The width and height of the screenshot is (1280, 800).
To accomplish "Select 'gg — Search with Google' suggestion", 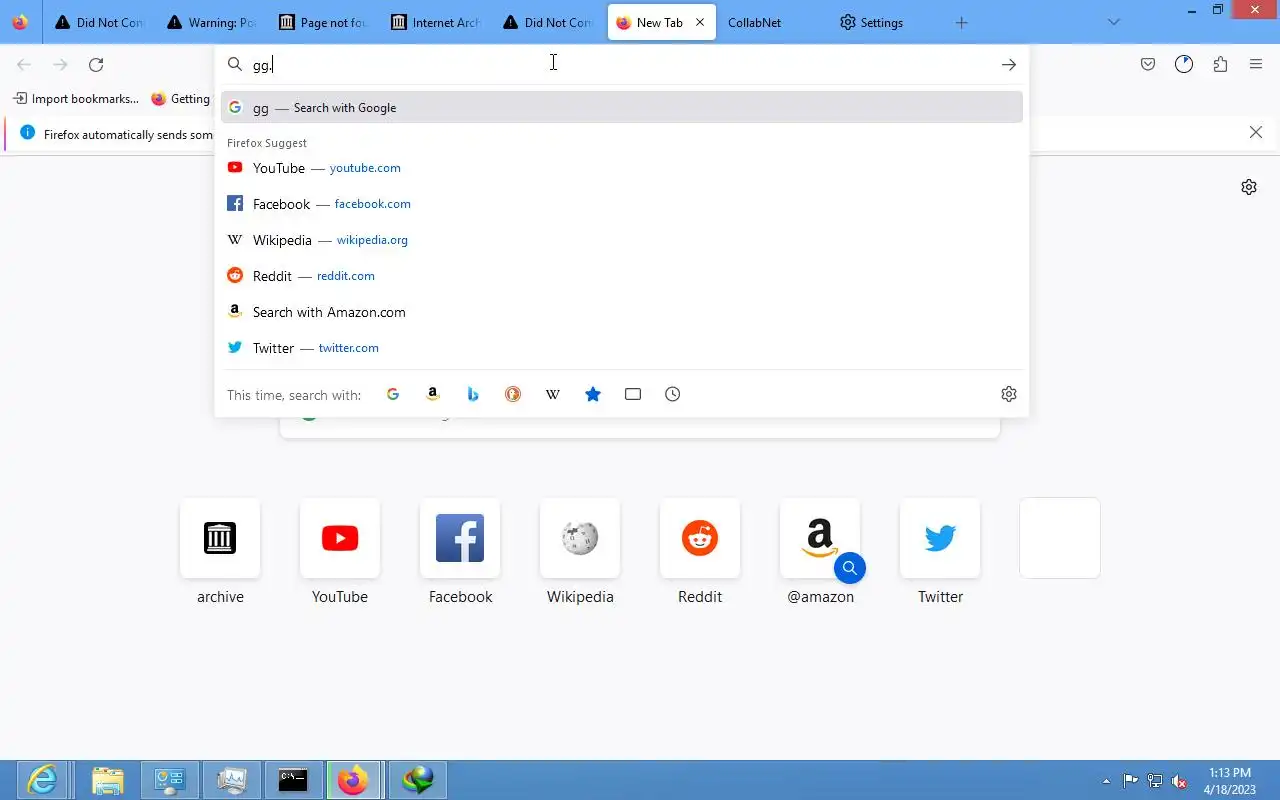I will (622, 108).
